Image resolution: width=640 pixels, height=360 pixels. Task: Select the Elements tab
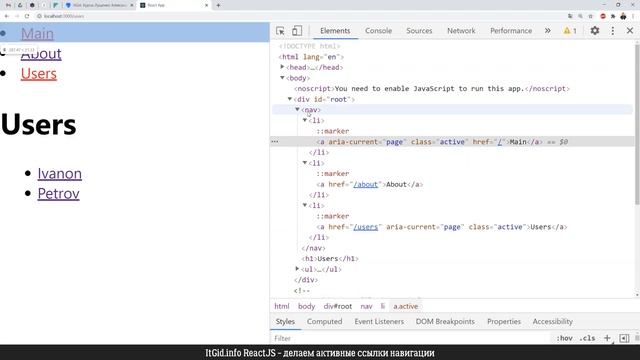pyautogui.click(x=335, y=31)
